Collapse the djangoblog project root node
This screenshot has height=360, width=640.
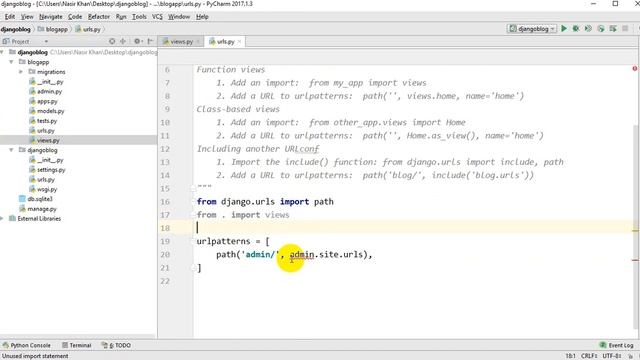(x=2, y=52)
